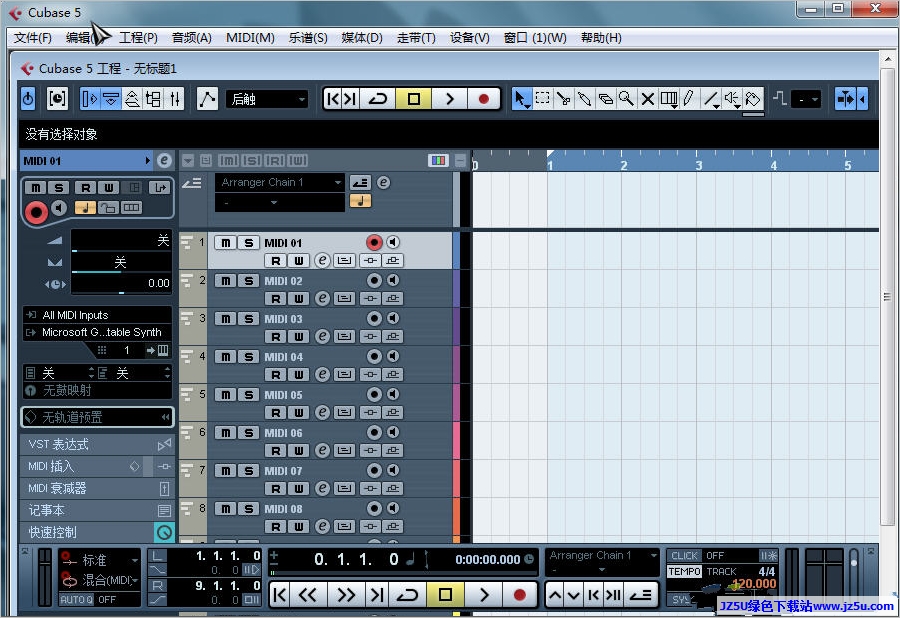
Task: Click the track colors icon above track list
Action: click(x=438, y=161)
